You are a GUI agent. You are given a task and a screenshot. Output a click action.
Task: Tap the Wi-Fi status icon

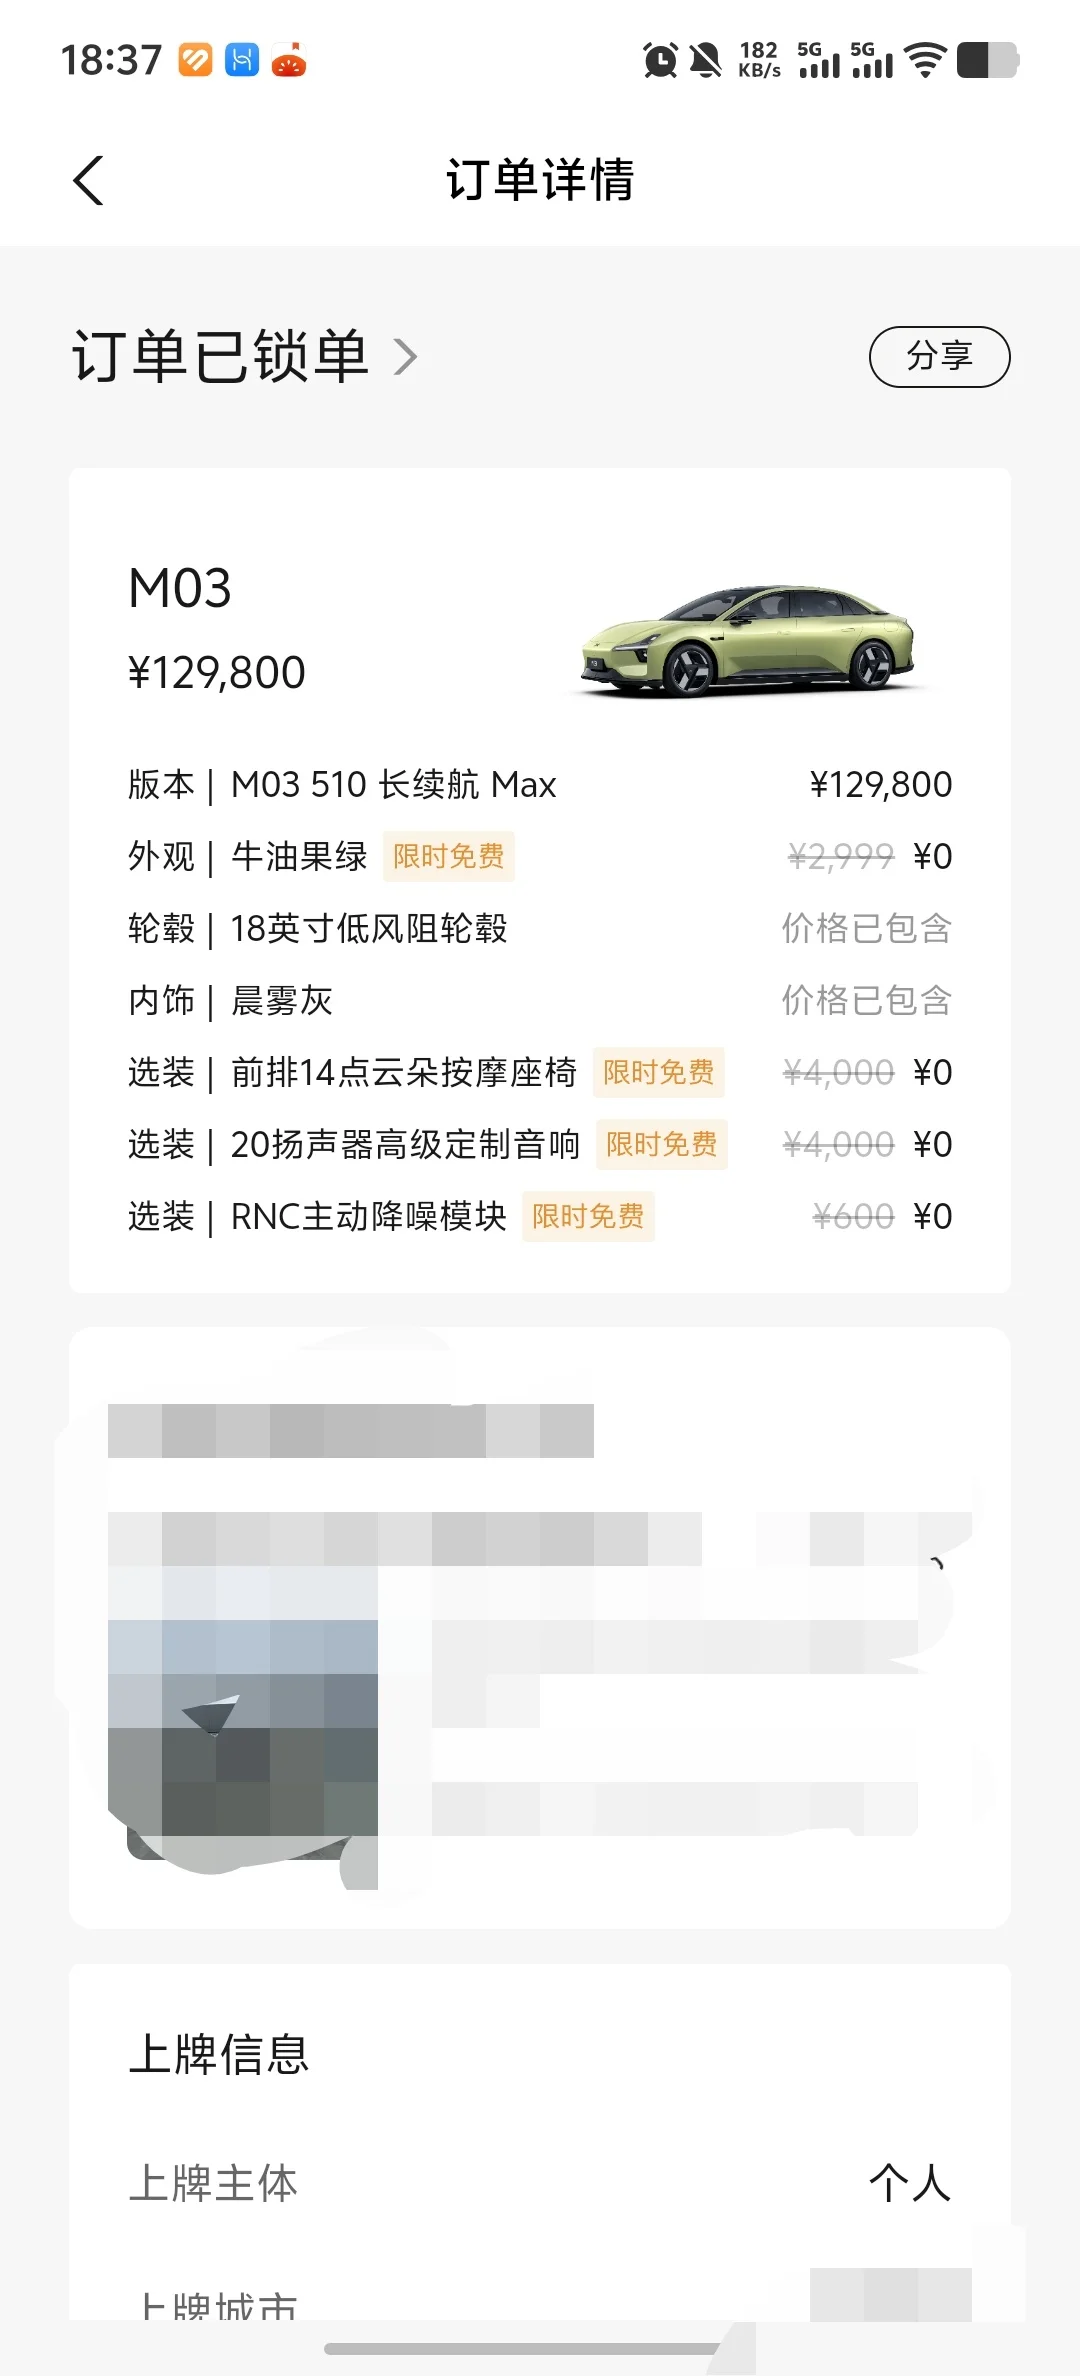click(x=925, y=60)
